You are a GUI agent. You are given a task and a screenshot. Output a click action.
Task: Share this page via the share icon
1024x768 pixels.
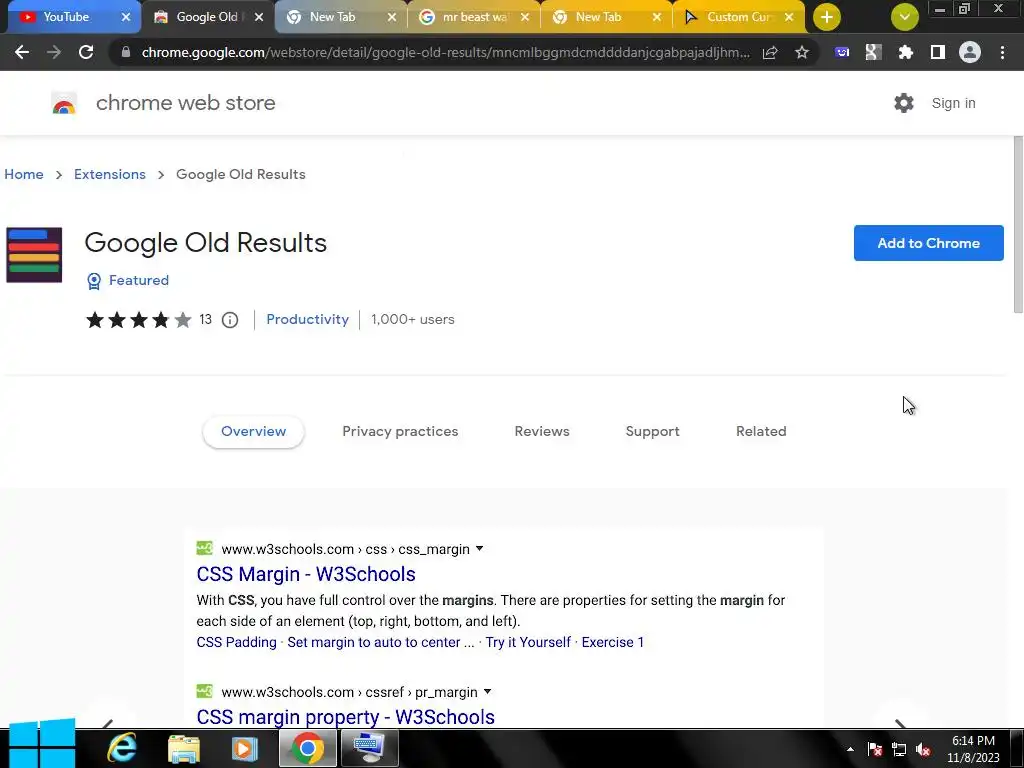click(x=770, y=52)
